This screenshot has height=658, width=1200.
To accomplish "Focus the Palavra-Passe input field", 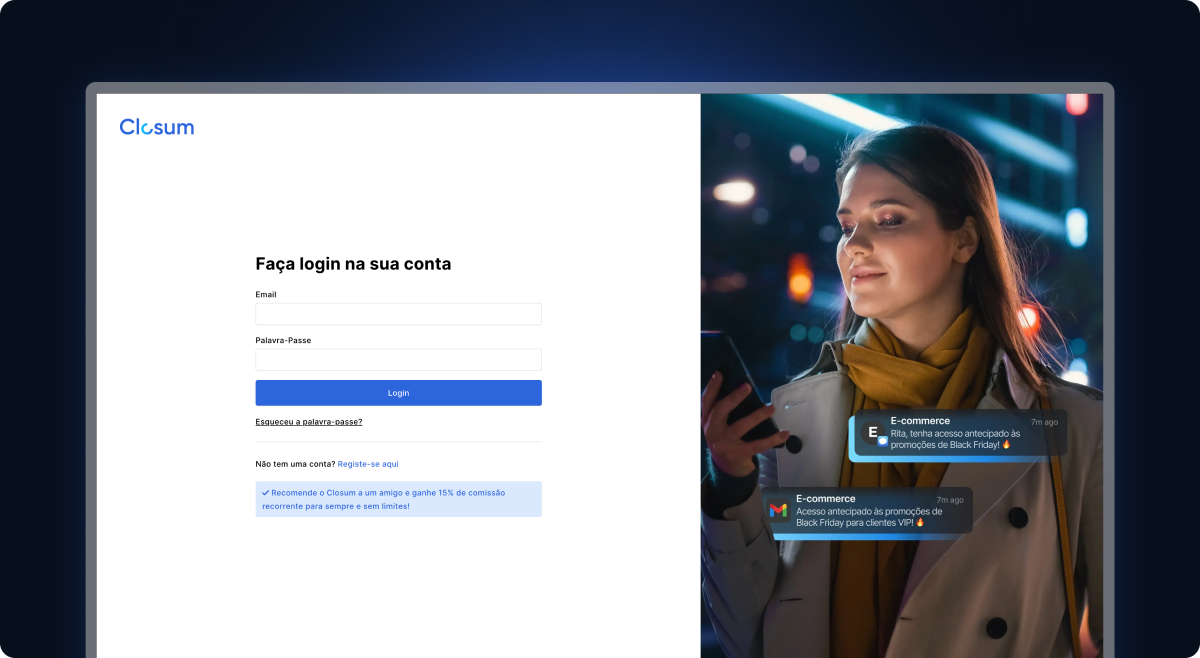I will click(398, 360).
